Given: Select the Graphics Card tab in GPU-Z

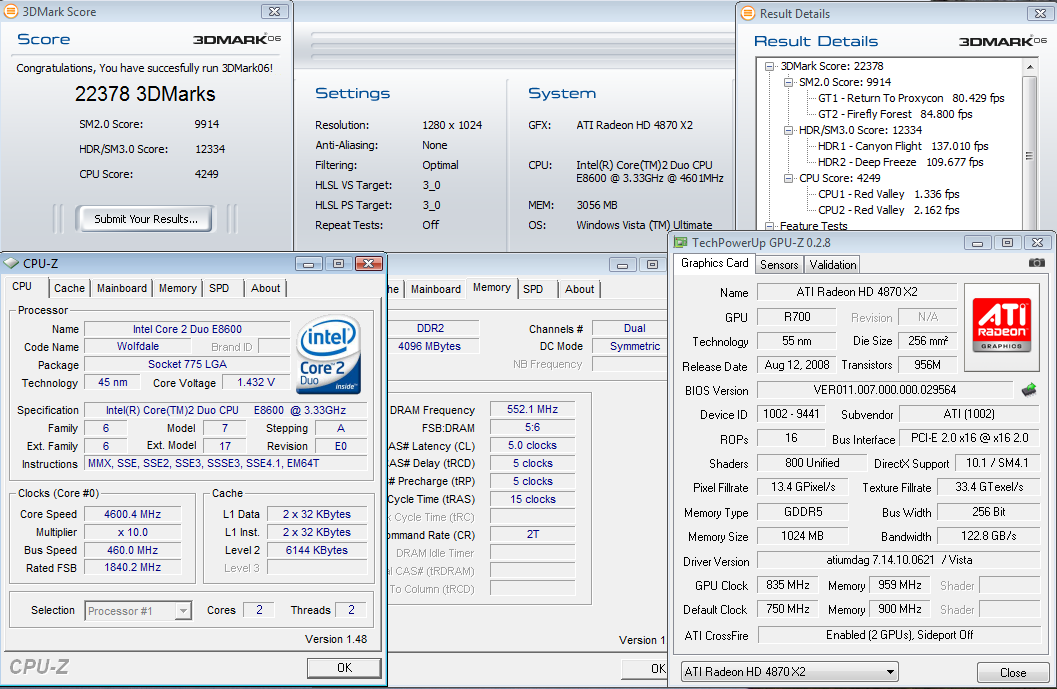Looking at the screenshot, I should pos(715,263).
